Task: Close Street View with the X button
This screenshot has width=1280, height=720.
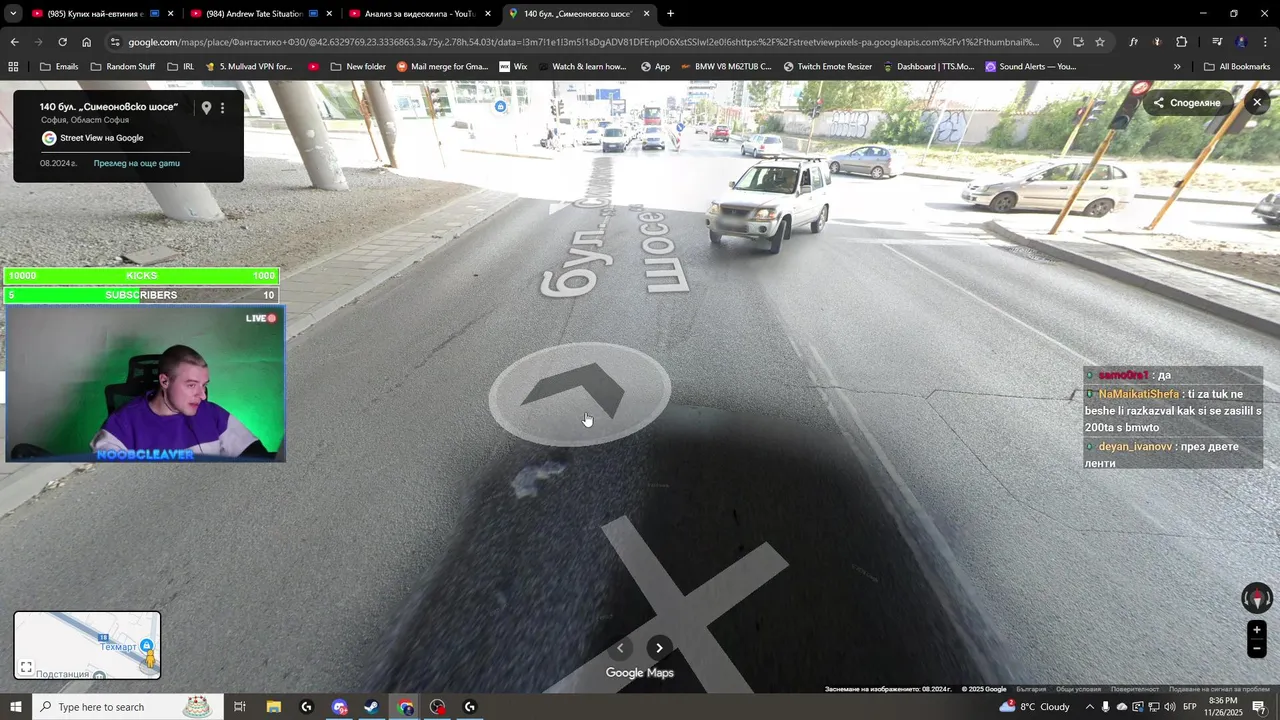Action: 1257,102
